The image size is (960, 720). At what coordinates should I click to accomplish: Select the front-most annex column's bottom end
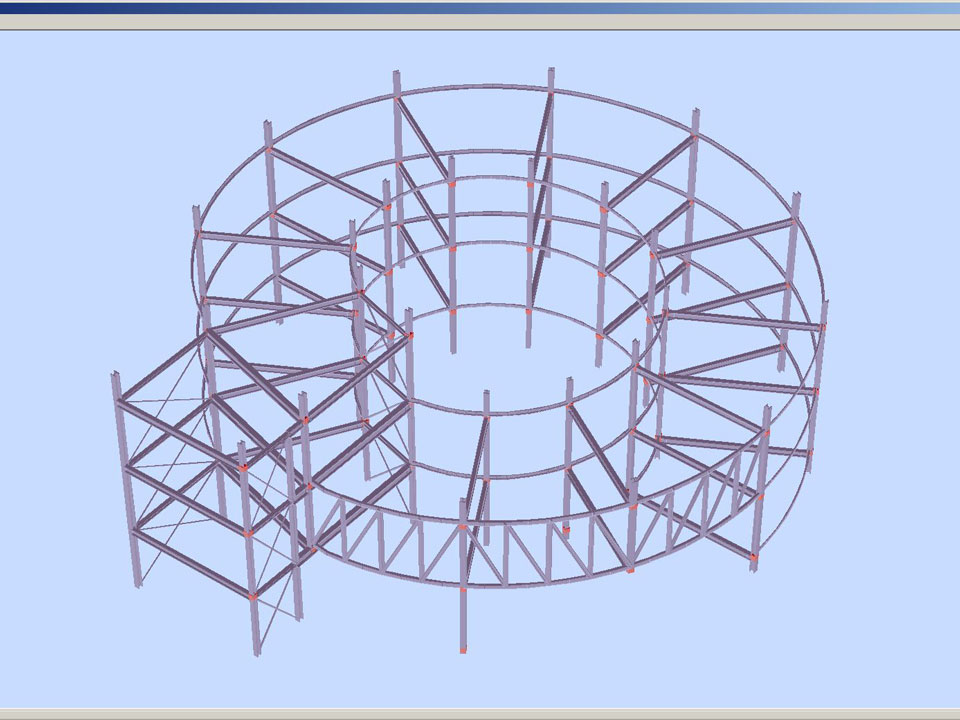pos(256,650)
